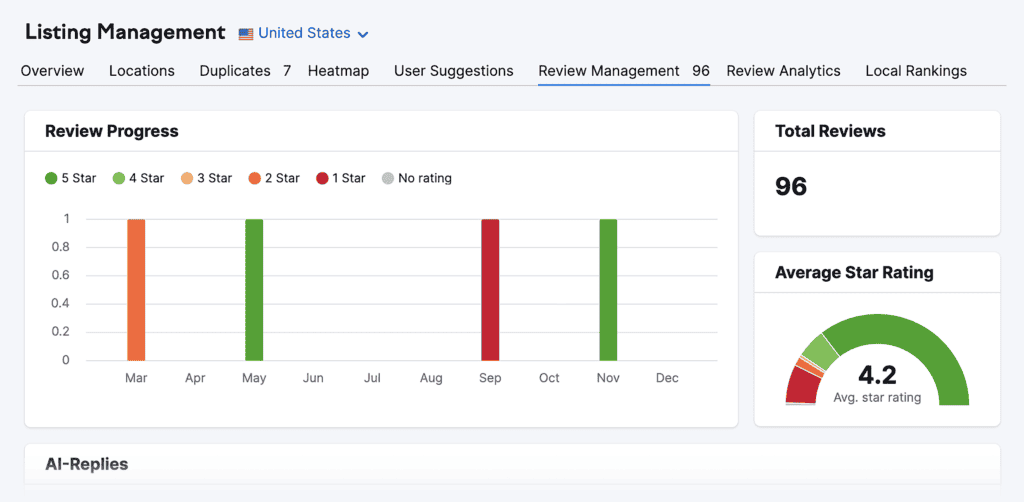Image resolution: width=1024 pixels, height=502 pixels.
Task: Toggle the 5 Star legend series
Action: pyautogui.click(x=71, y=178)
